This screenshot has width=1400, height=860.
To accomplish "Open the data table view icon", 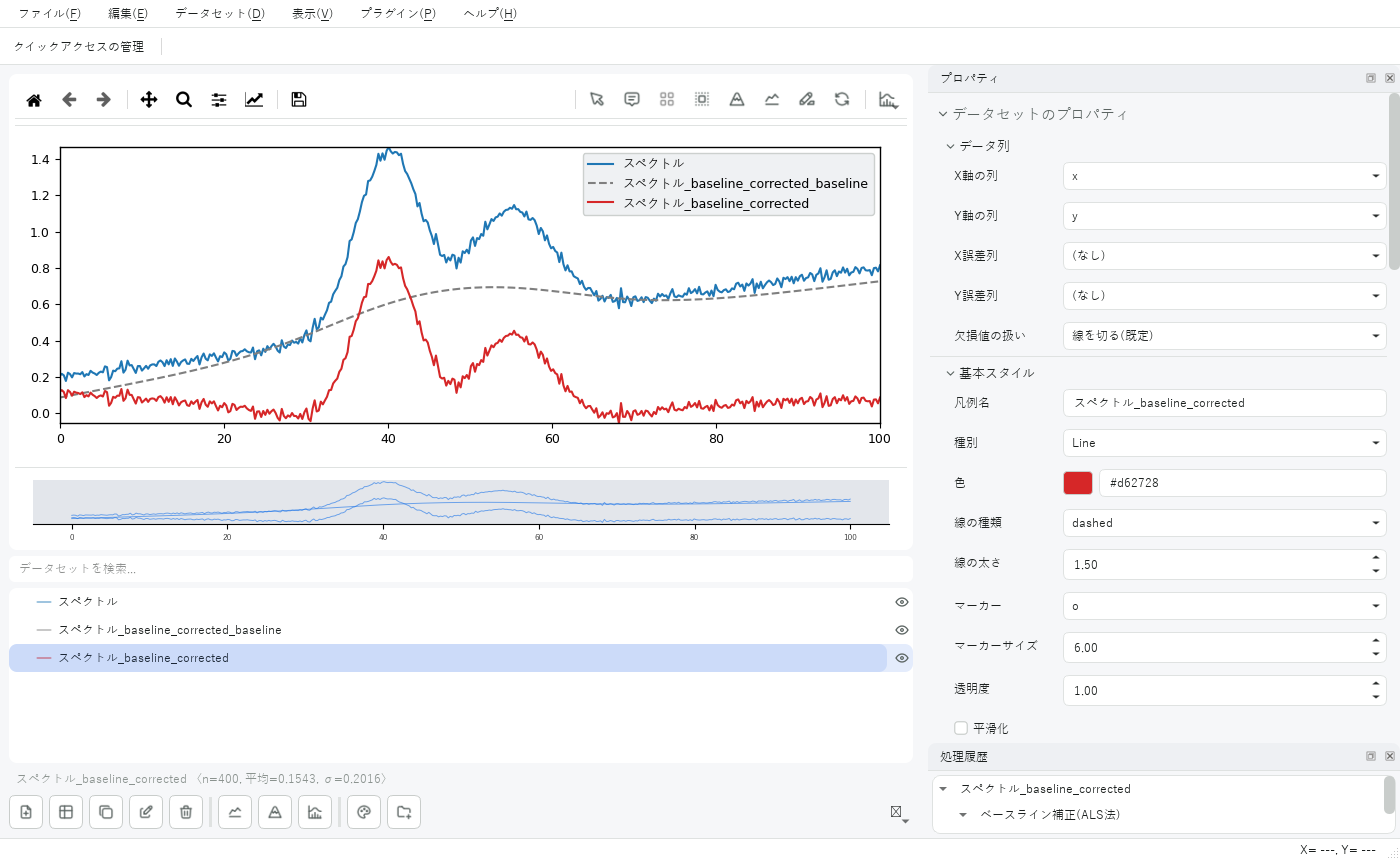I will click(x=66, y=812).
